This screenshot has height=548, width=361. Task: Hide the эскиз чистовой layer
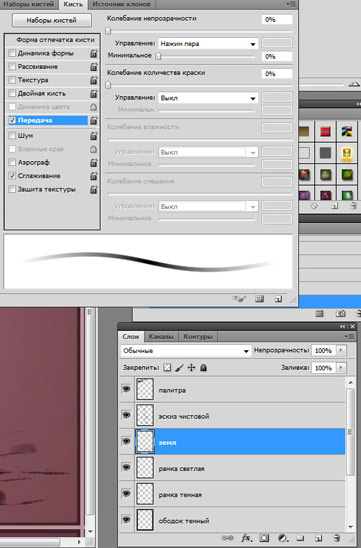[x=126, y=415]
